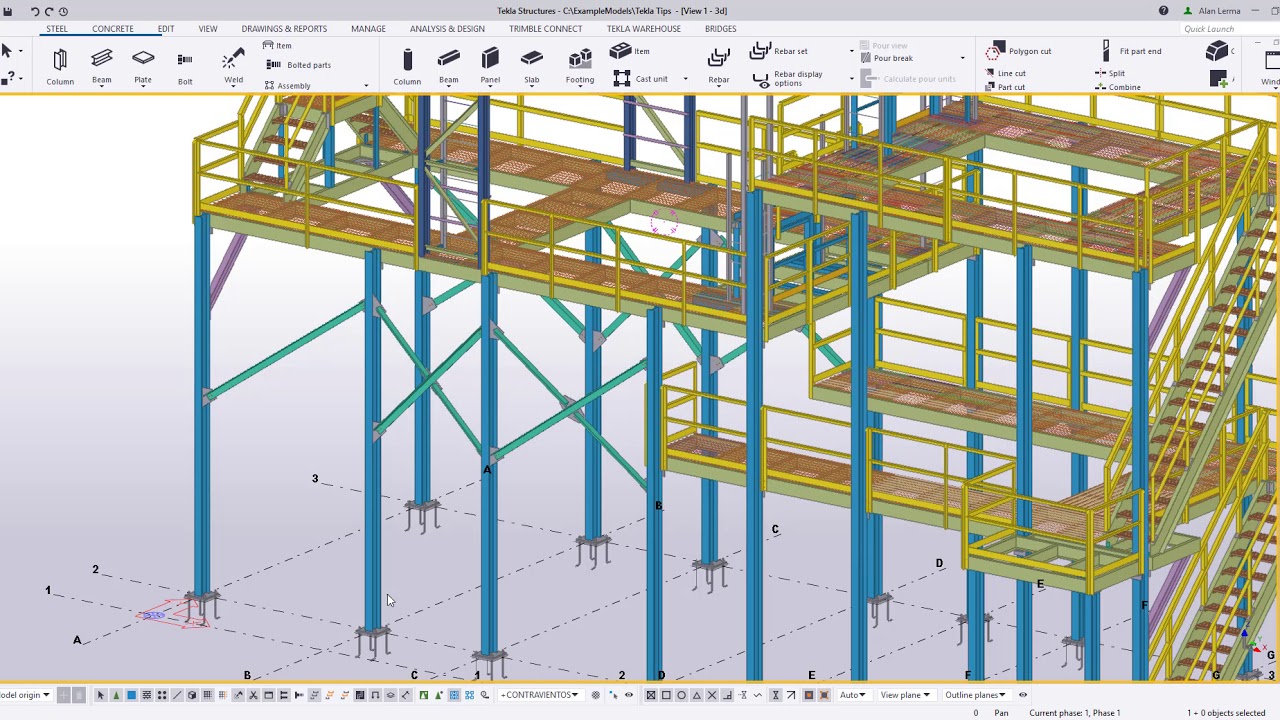
Task: Expand the Rebar set dropdown arrow
Action: pyautogui.click(x=852, y=51)
